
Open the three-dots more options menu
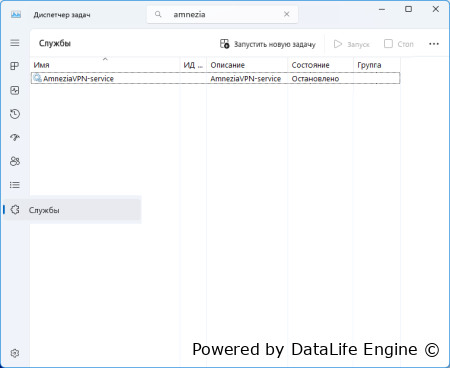tap(434, 44)
